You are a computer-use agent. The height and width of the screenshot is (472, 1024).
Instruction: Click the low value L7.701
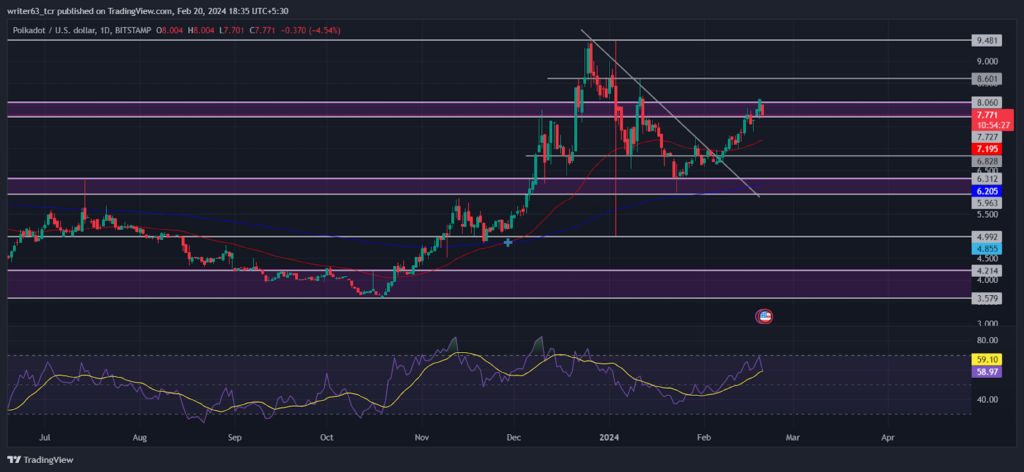pyautogui.click(x=230, y=30)
